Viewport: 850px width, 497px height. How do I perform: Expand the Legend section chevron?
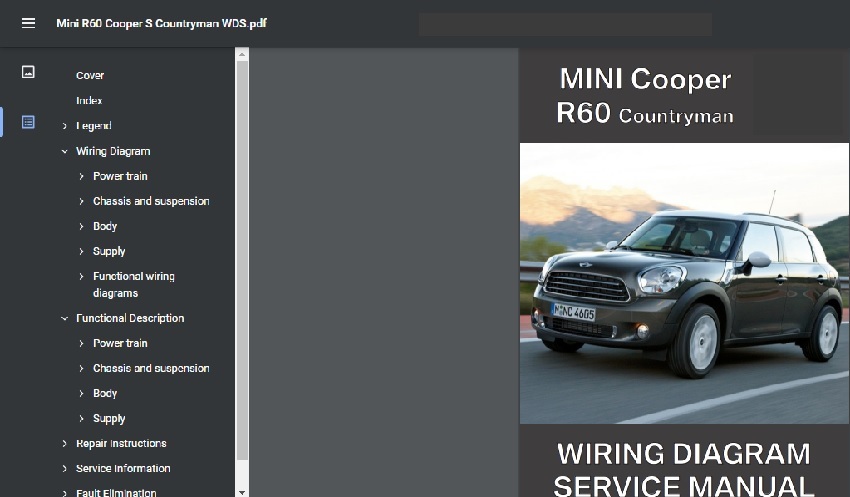coord(65,126)
